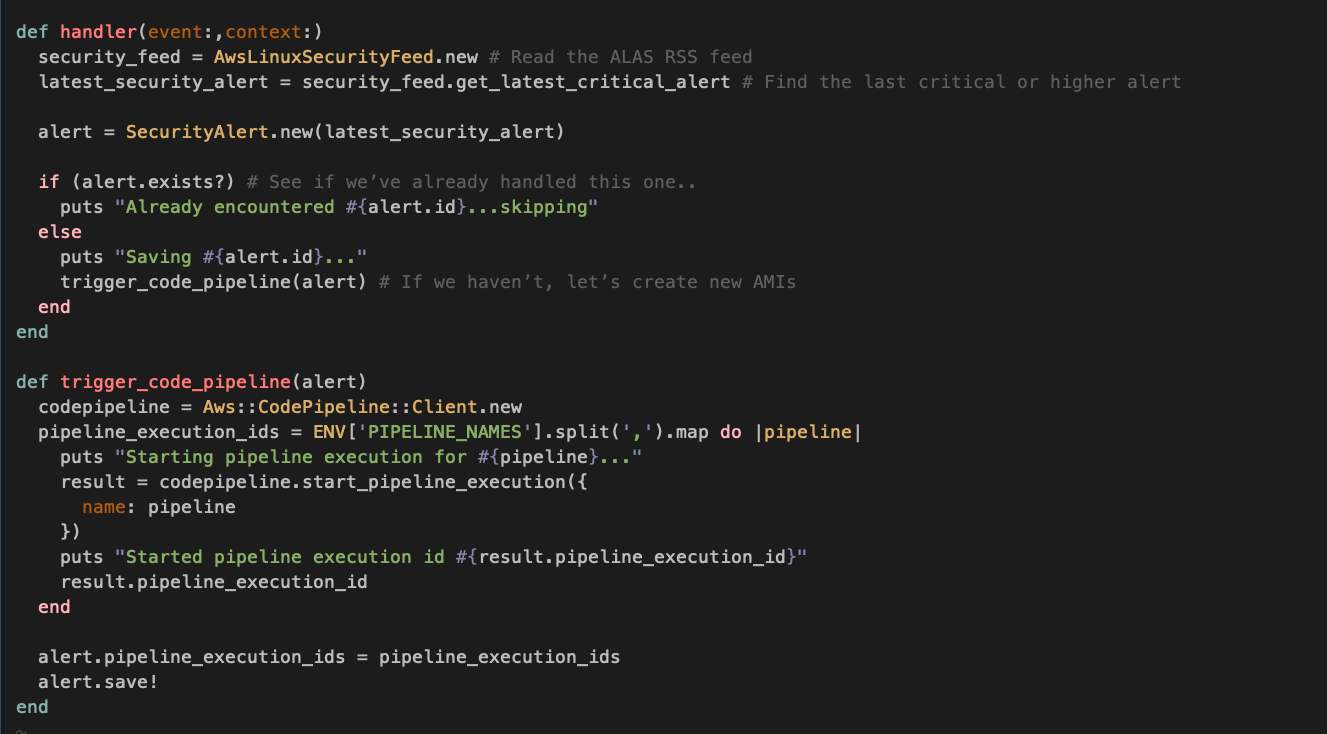Click the alert.save! line

tap(98, 682)
